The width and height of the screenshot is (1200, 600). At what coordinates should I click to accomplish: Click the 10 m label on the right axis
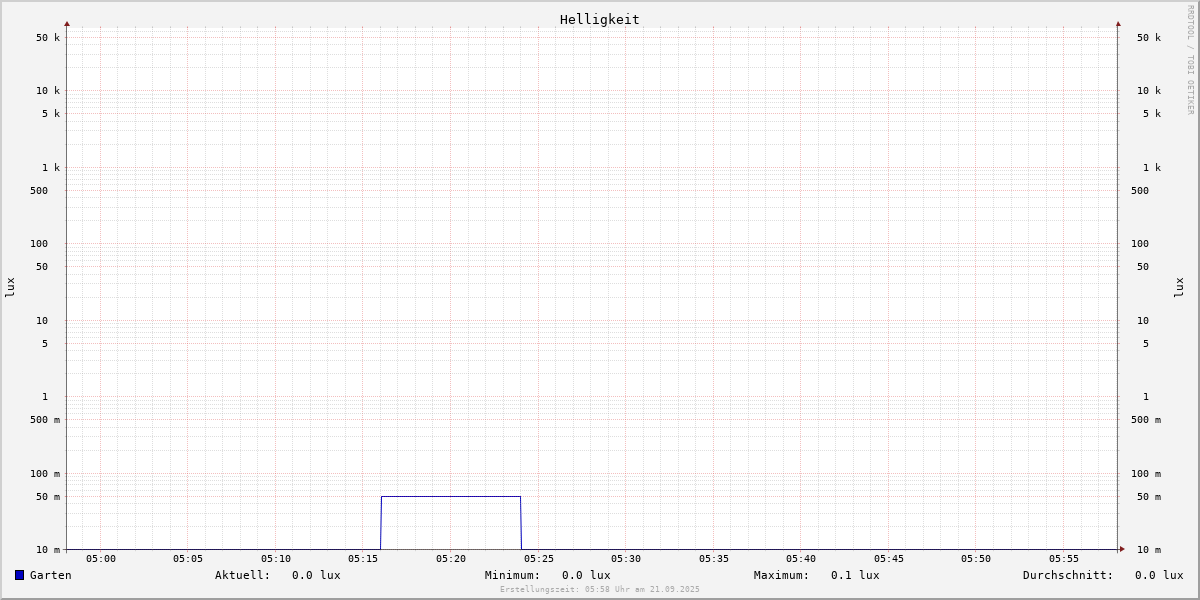1149,550
